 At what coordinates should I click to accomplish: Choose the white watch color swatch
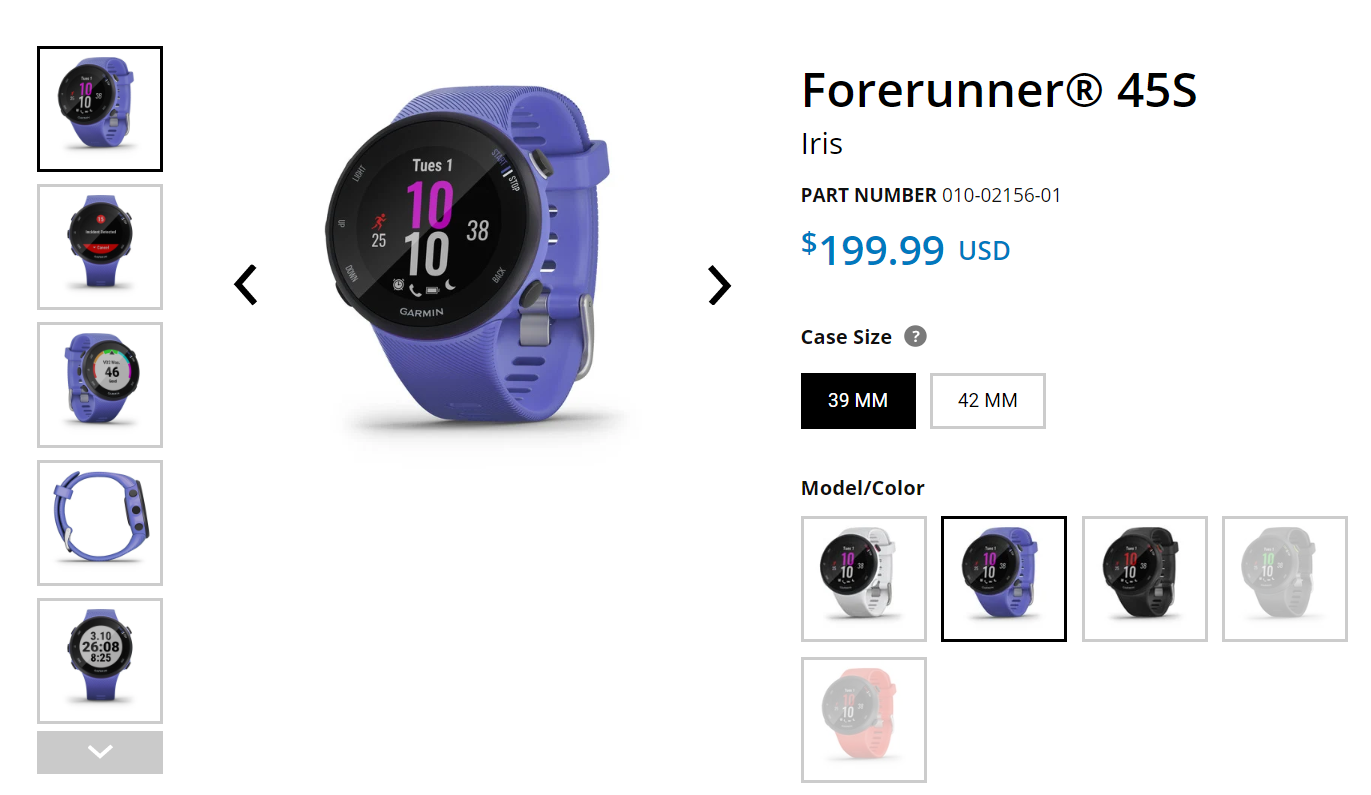click(x=864, y=579)
